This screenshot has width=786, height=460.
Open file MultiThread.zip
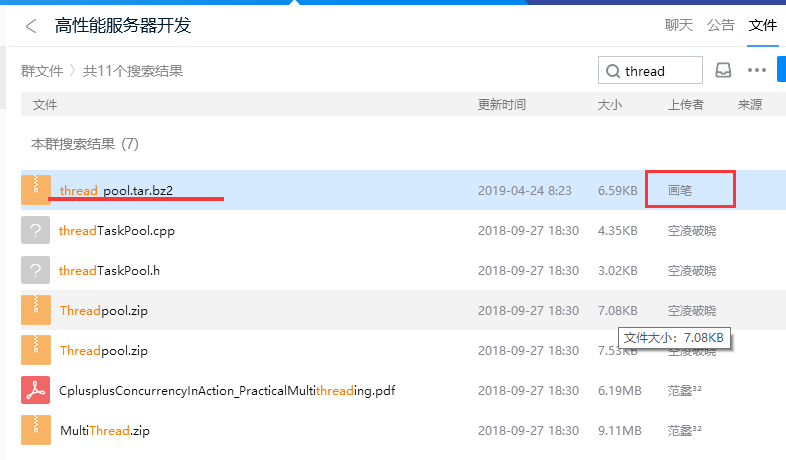105,431
